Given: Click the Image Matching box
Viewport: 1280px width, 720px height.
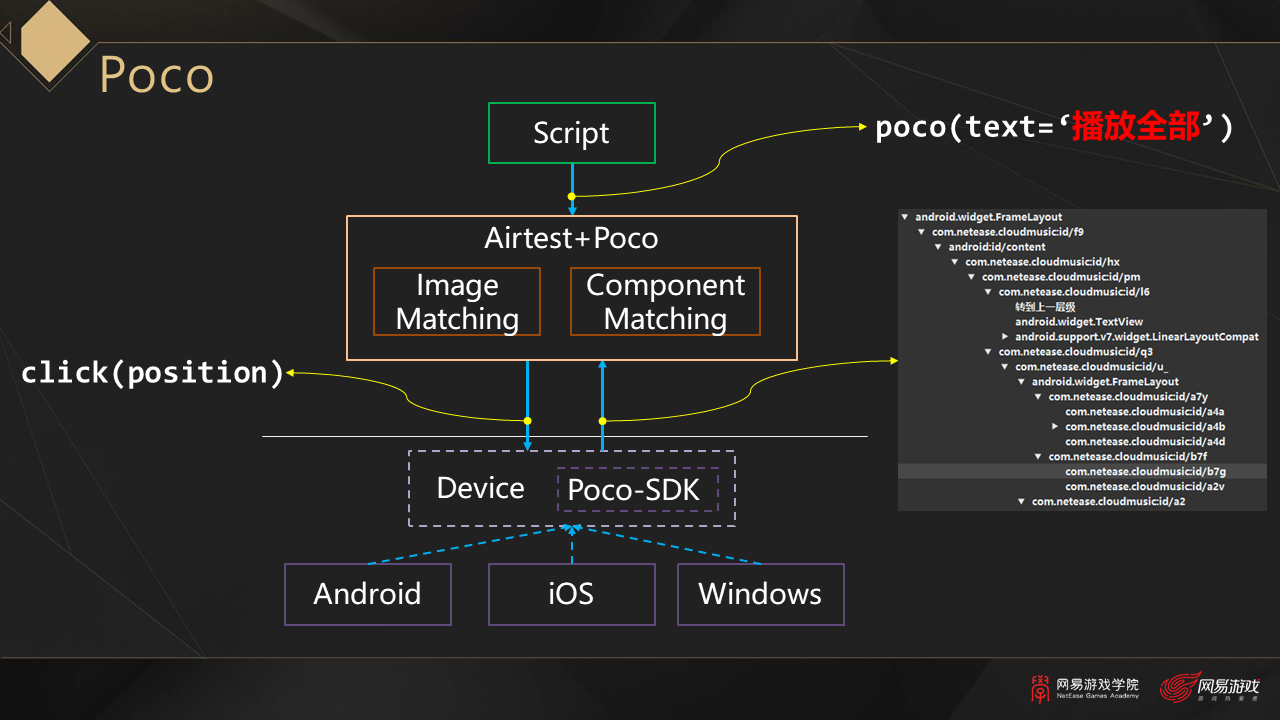Looking at the screenshot, I should [x=457, y=301].
